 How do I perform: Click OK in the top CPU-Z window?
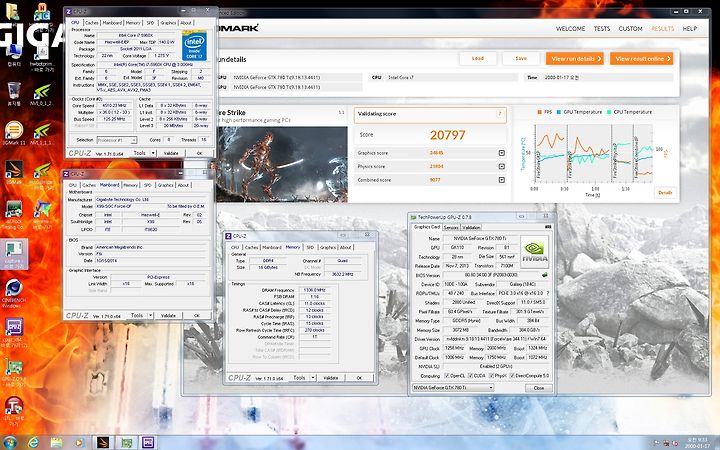199,153
